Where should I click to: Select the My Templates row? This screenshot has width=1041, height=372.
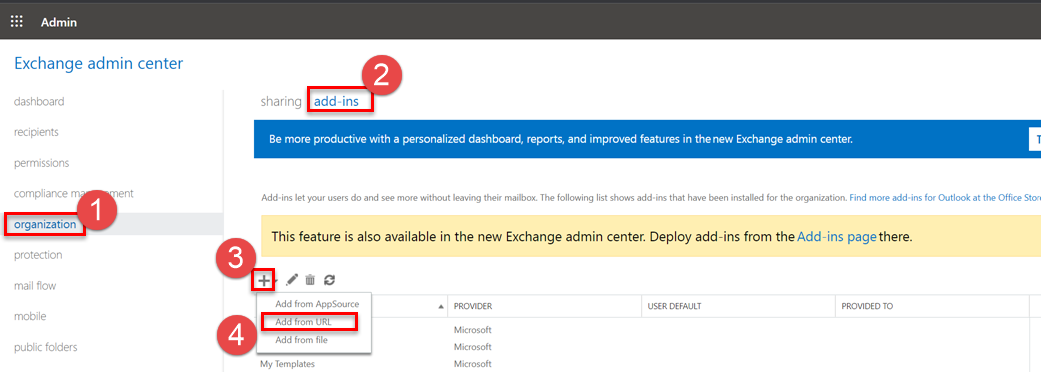point(287,364)
